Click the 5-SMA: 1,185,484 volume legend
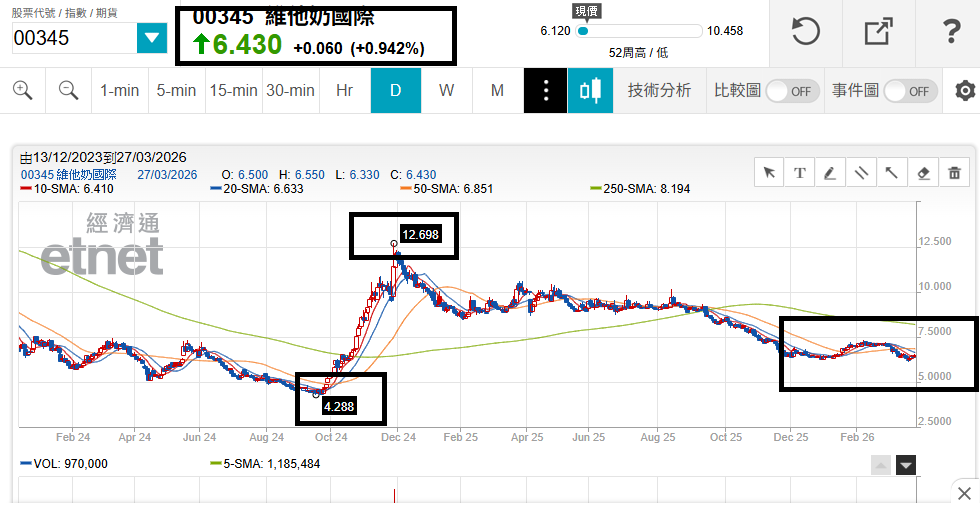This screenshot has width=980, height=524. coord(265,464)
